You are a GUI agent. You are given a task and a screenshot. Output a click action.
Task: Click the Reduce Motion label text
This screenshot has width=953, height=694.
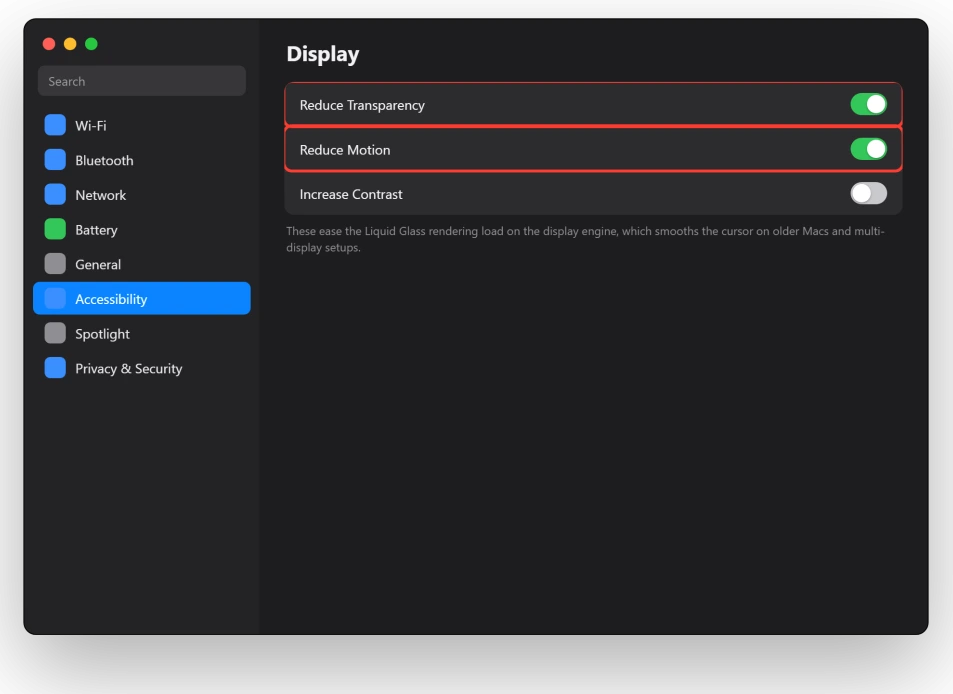coord(345,150)
